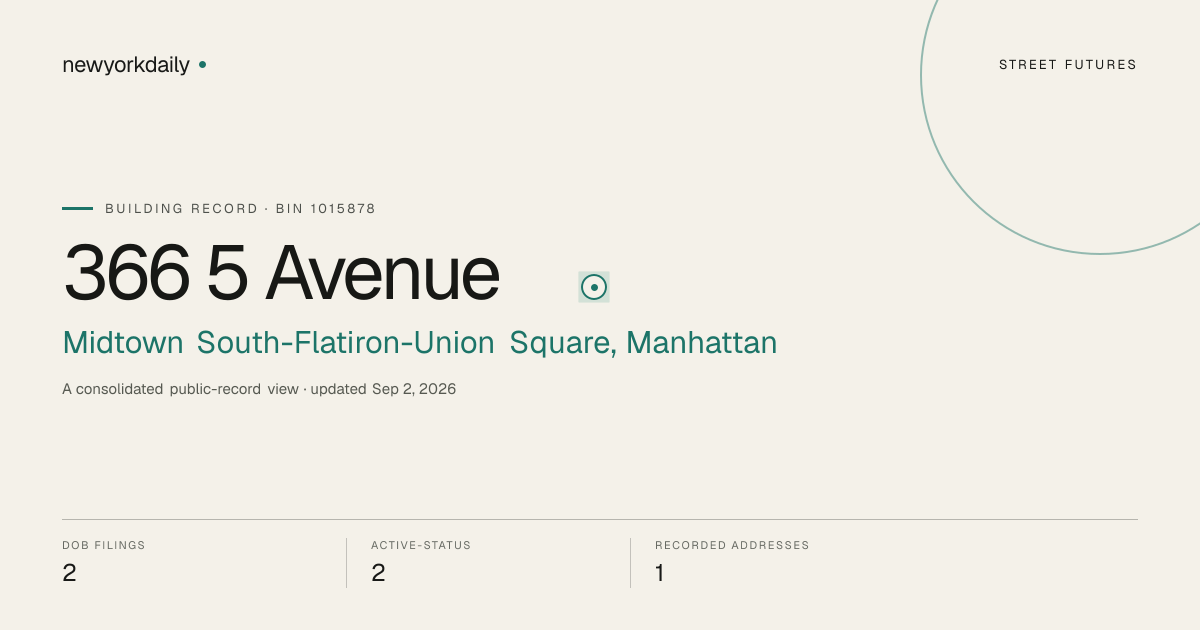
Task: Select the Active-Status label
Action: [x=421, y=546]
